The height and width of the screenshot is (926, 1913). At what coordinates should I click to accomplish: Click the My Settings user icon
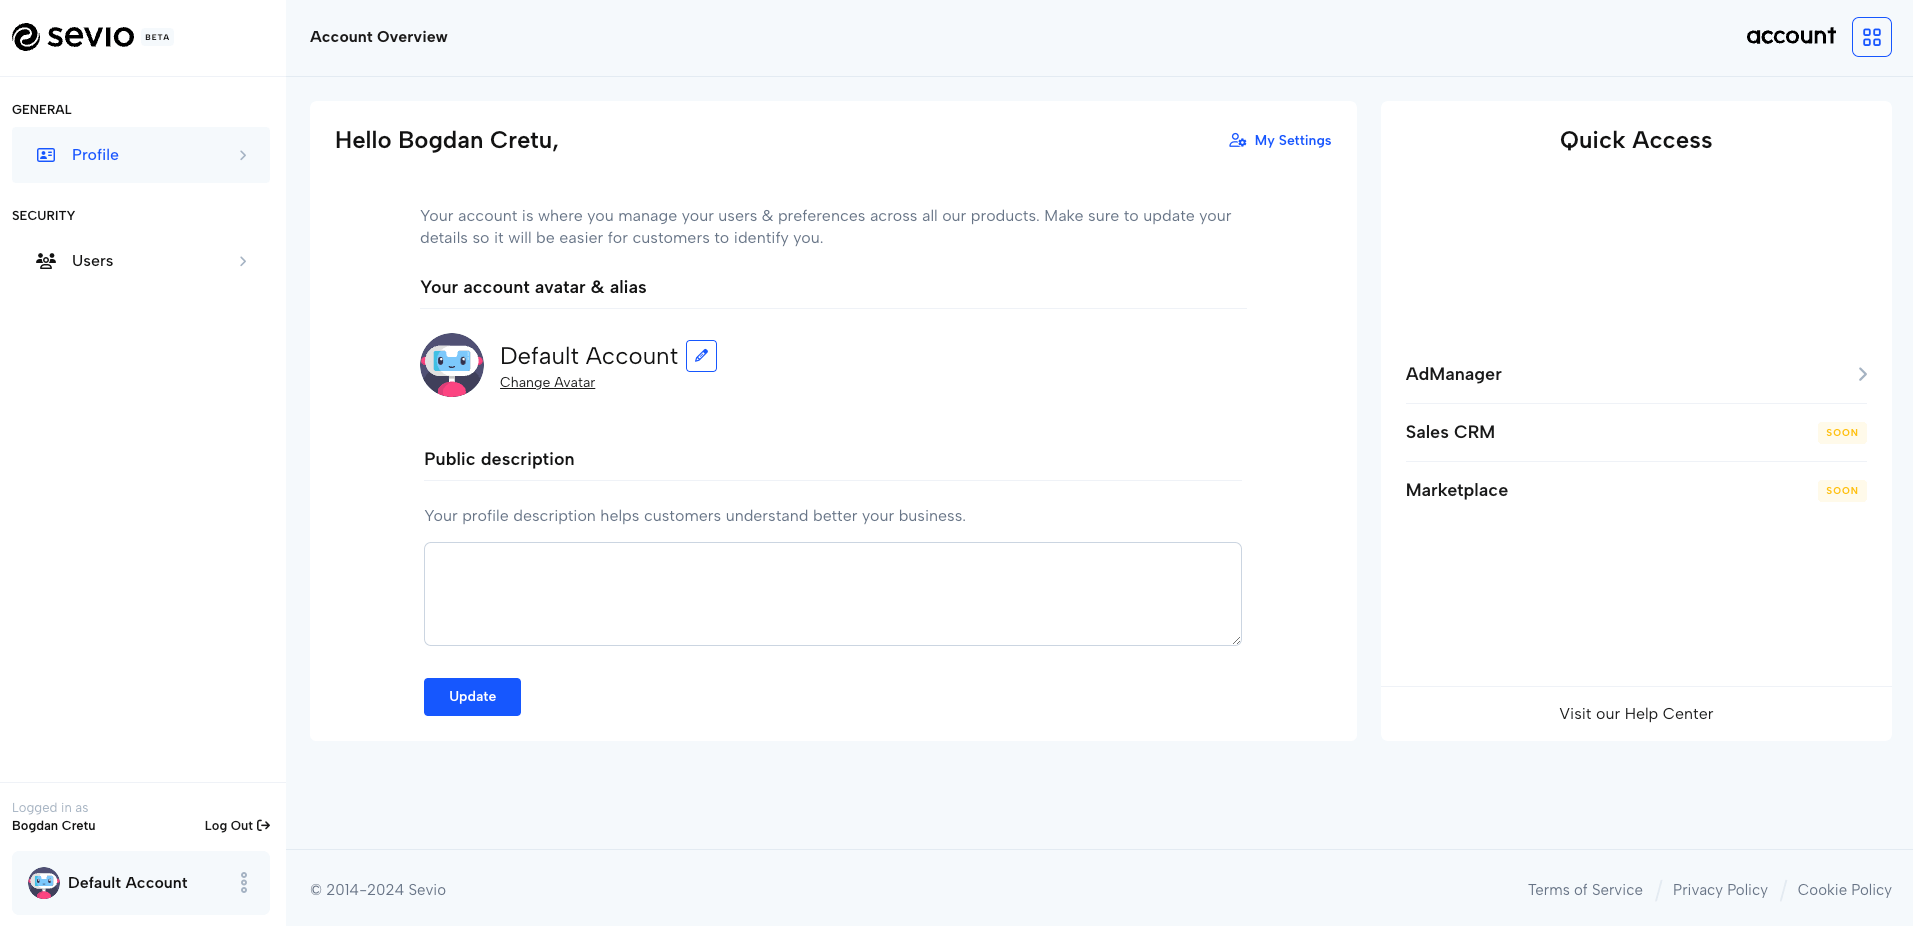point(1238,140)
